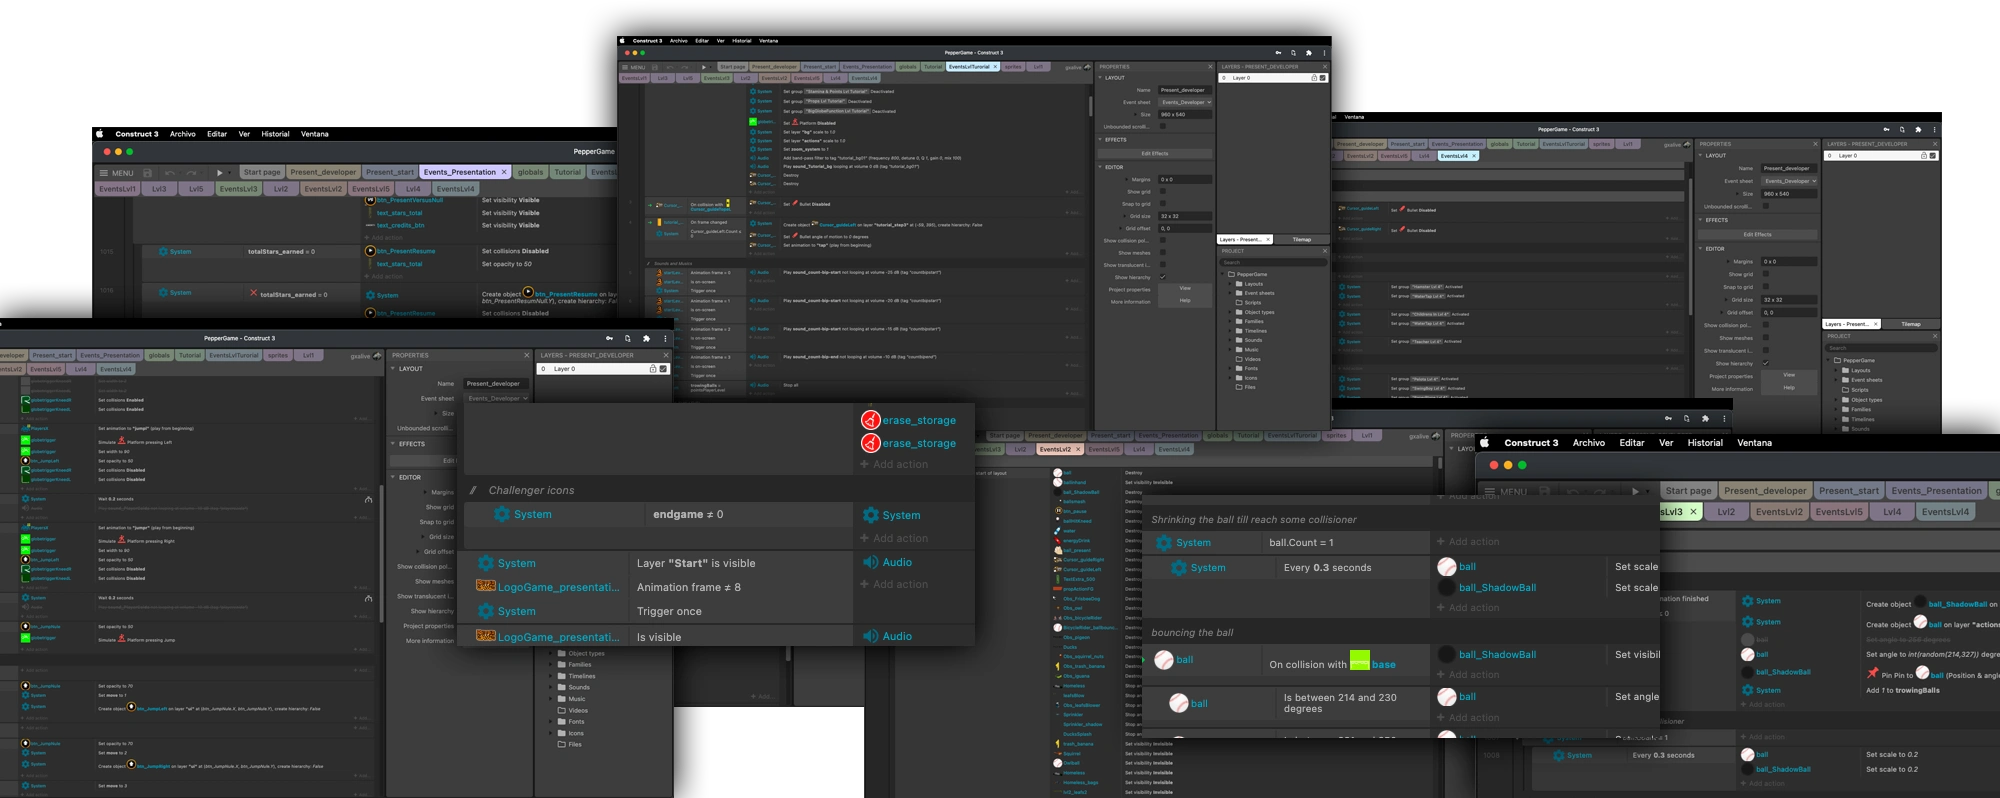The image size is (2000, 798).
Task: Expand Layouts folder arrow in top-center Project panel
Action: coord(1230,284)
